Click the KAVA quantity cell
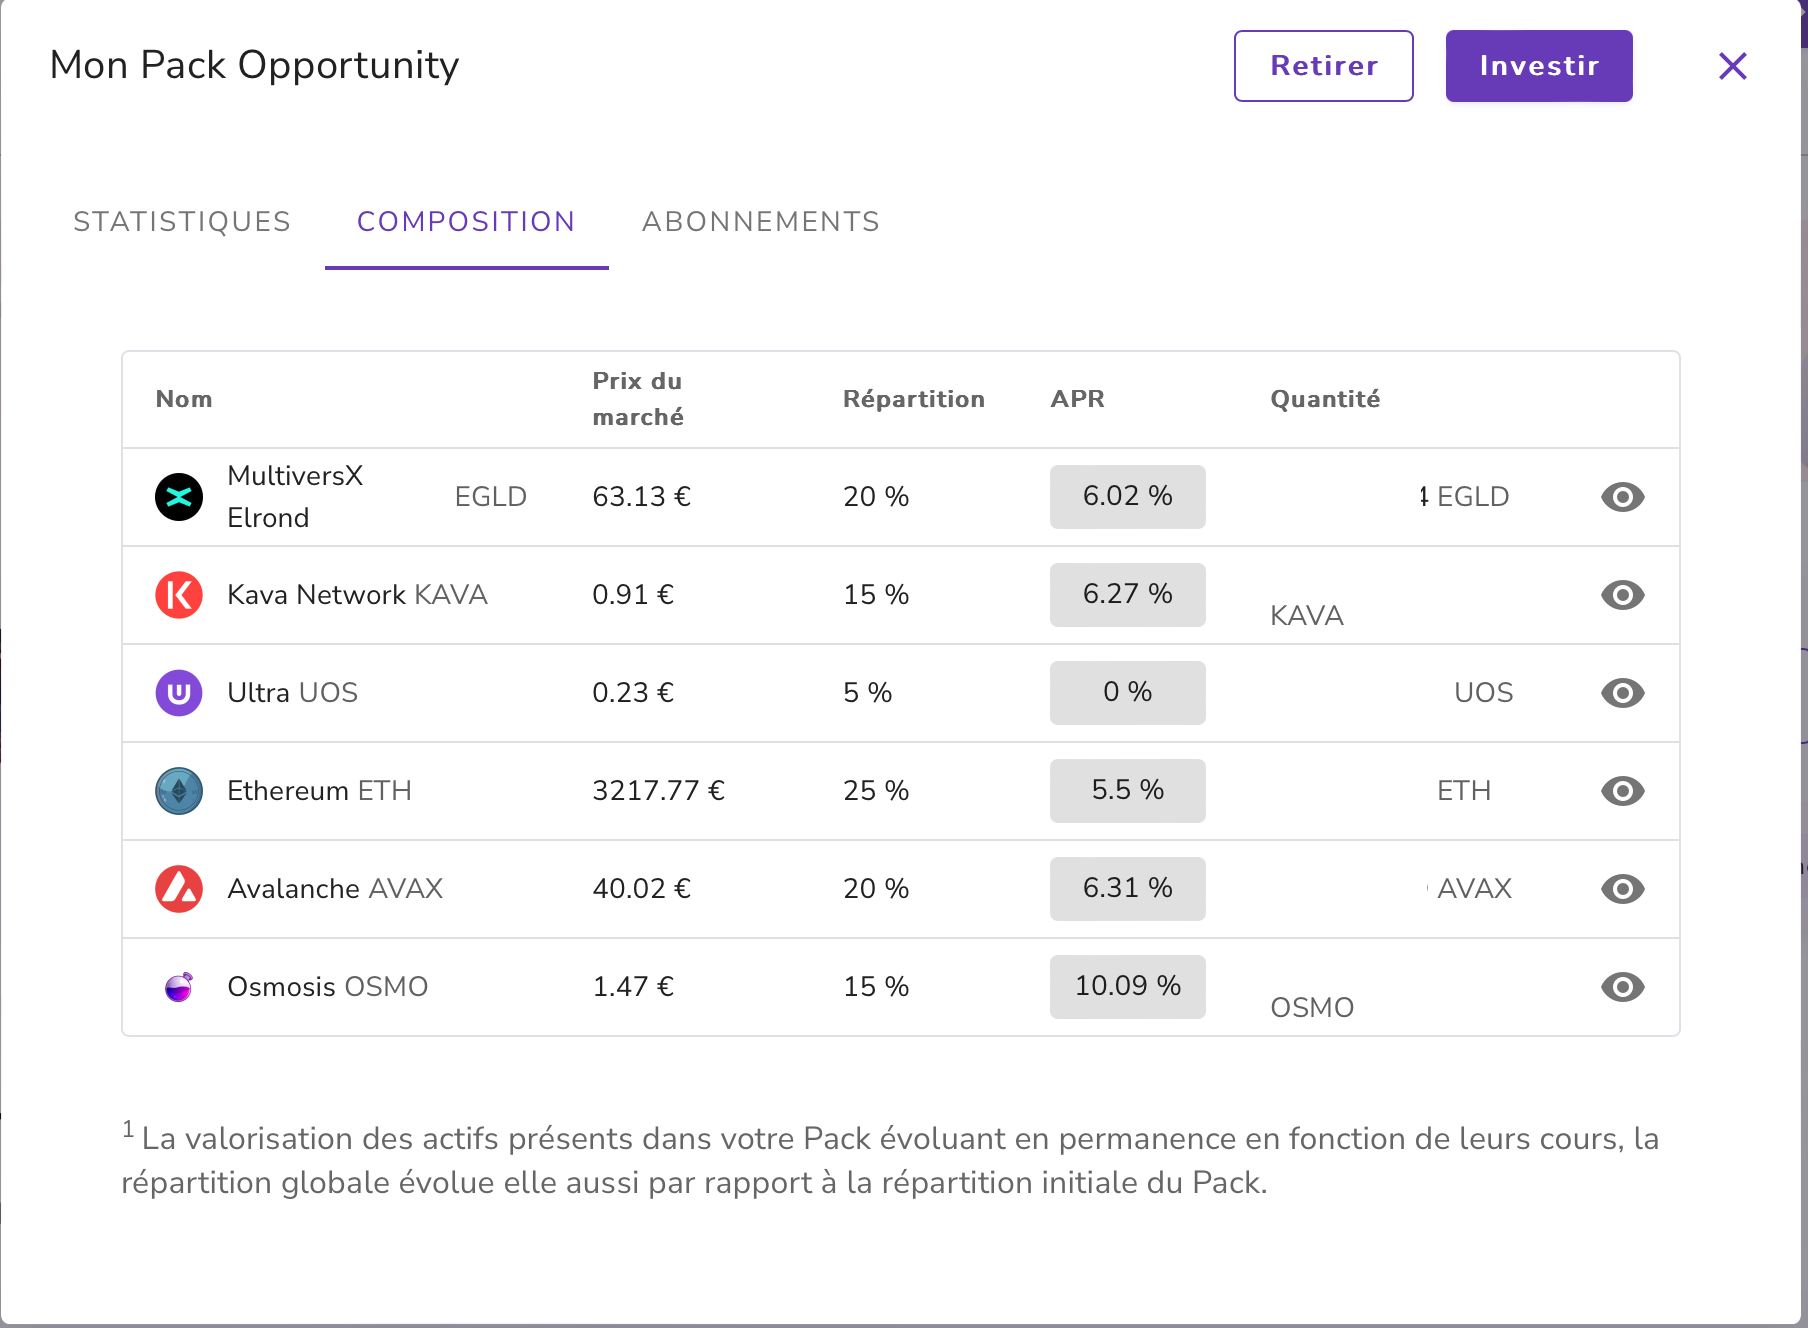1808x1328 pixels. [x=1306, y=616]
